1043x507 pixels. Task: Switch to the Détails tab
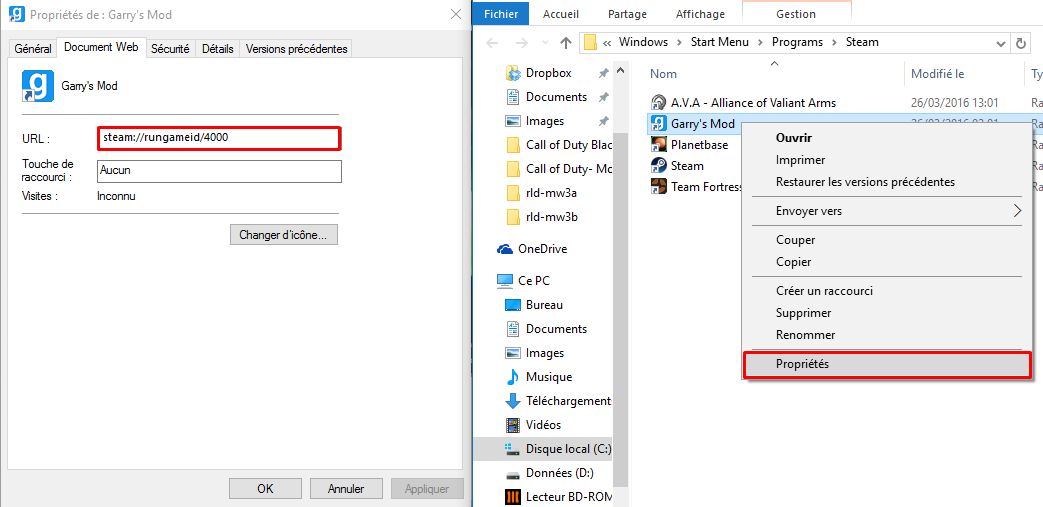218,49
